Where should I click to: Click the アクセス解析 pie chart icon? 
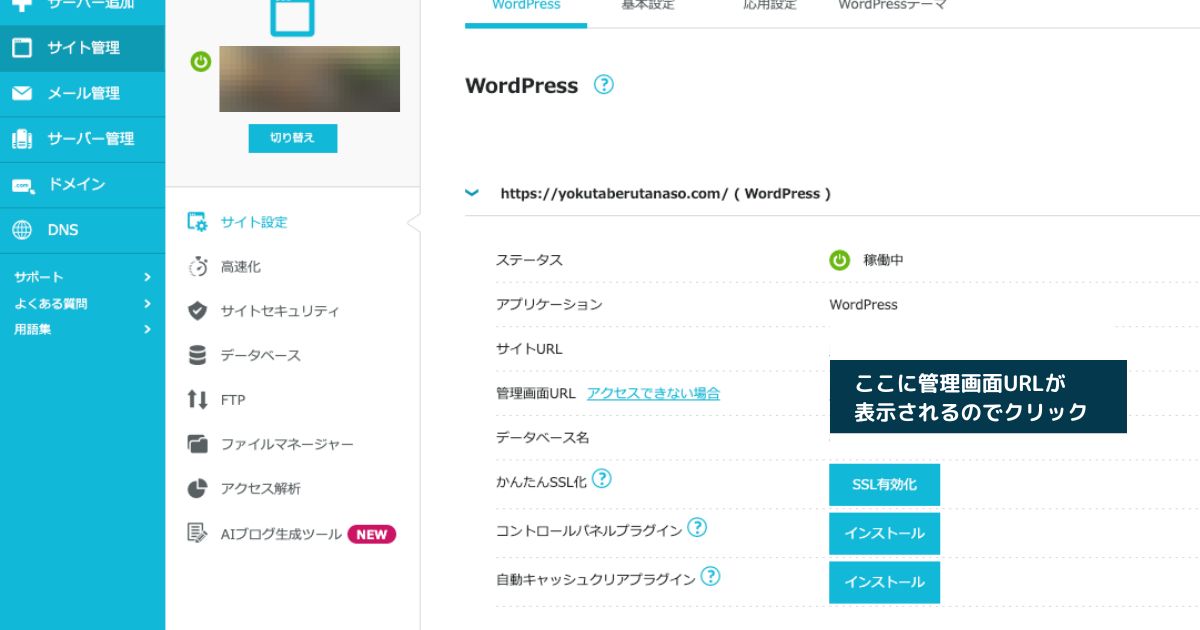pyautogui.click(x=197, y=488)
